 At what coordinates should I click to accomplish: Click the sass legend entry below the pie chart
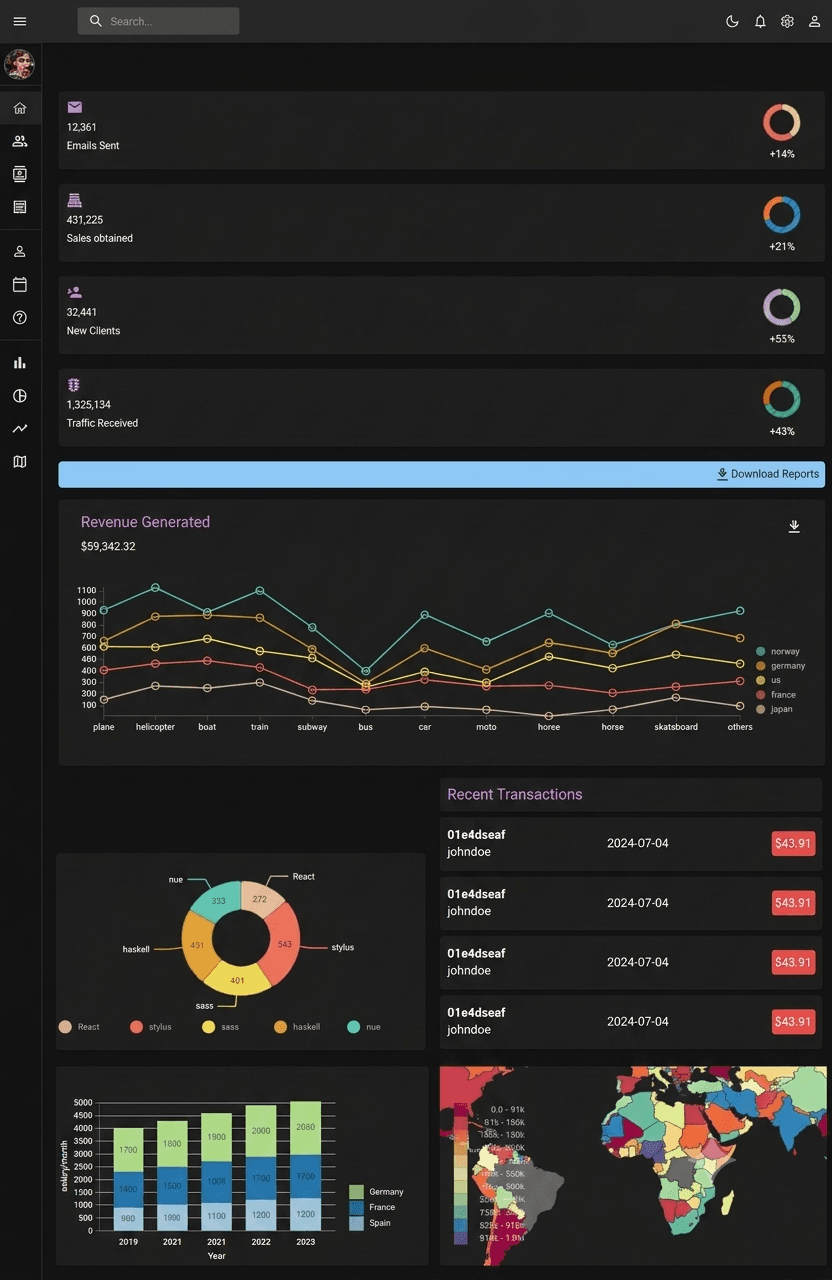tap(221, 1027)
